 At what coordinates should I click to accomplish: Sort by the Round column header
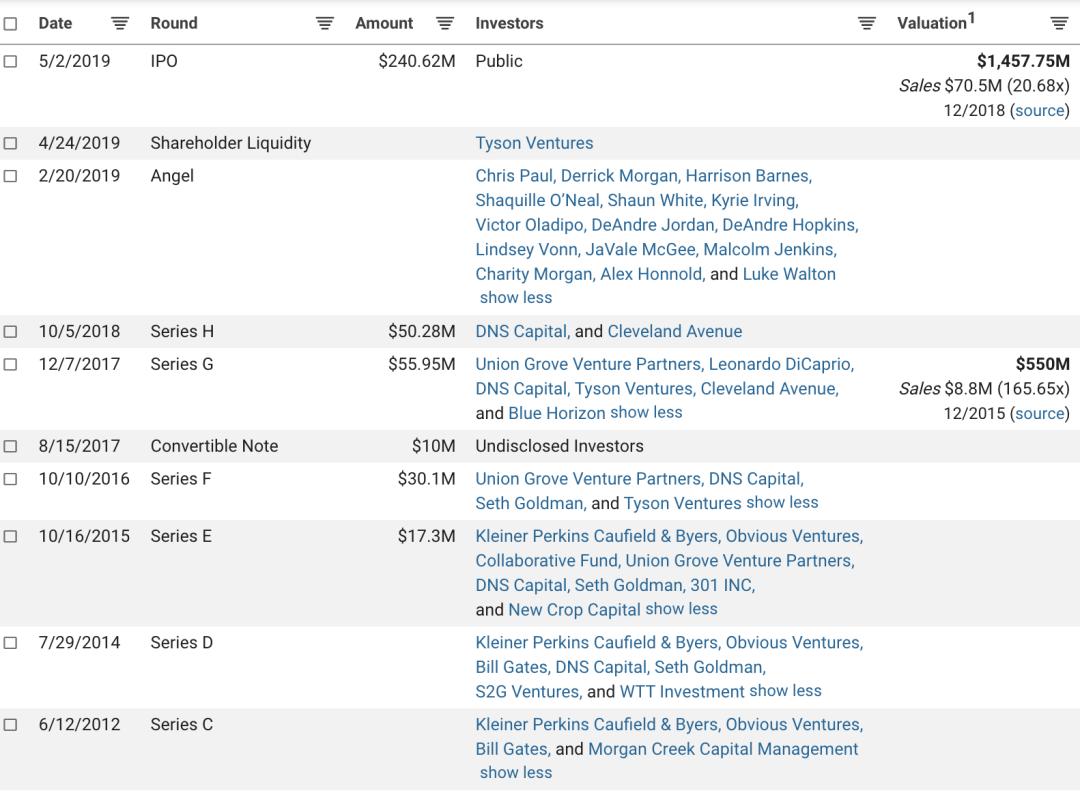[174, 23]
